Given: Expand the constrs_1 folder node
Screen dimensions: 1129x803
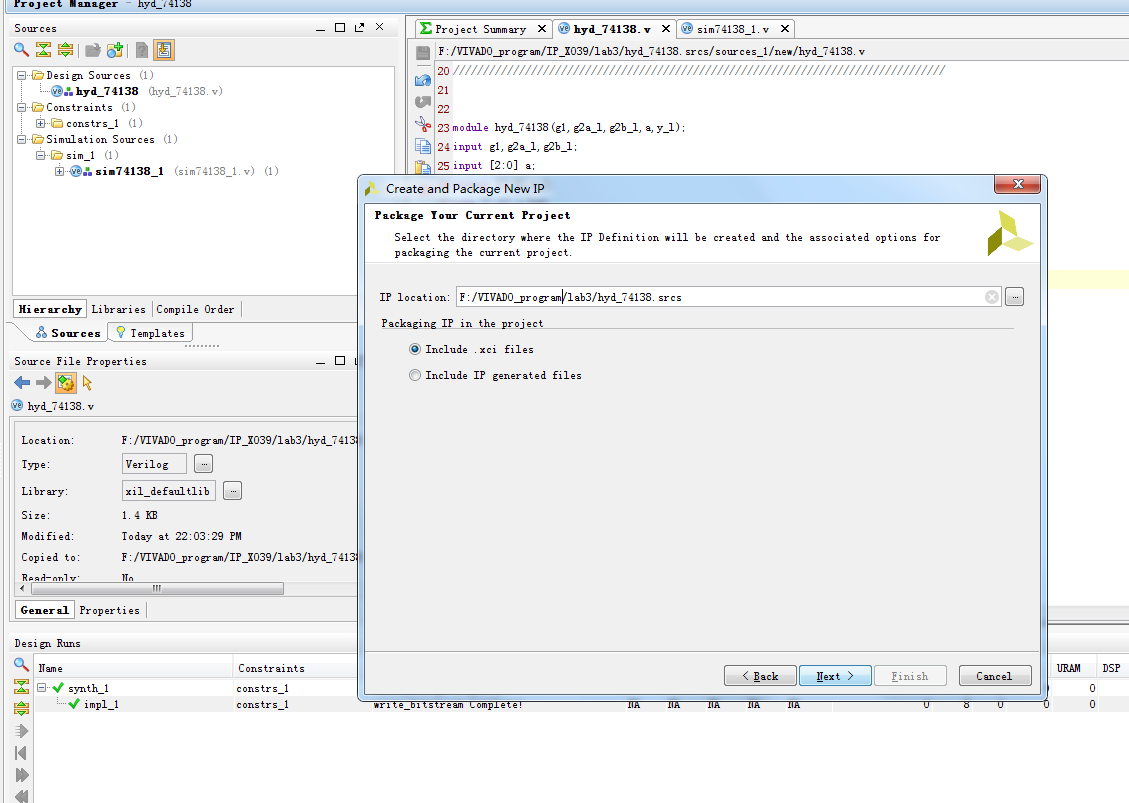Looking at the screenshot, I should coord(41,124).
